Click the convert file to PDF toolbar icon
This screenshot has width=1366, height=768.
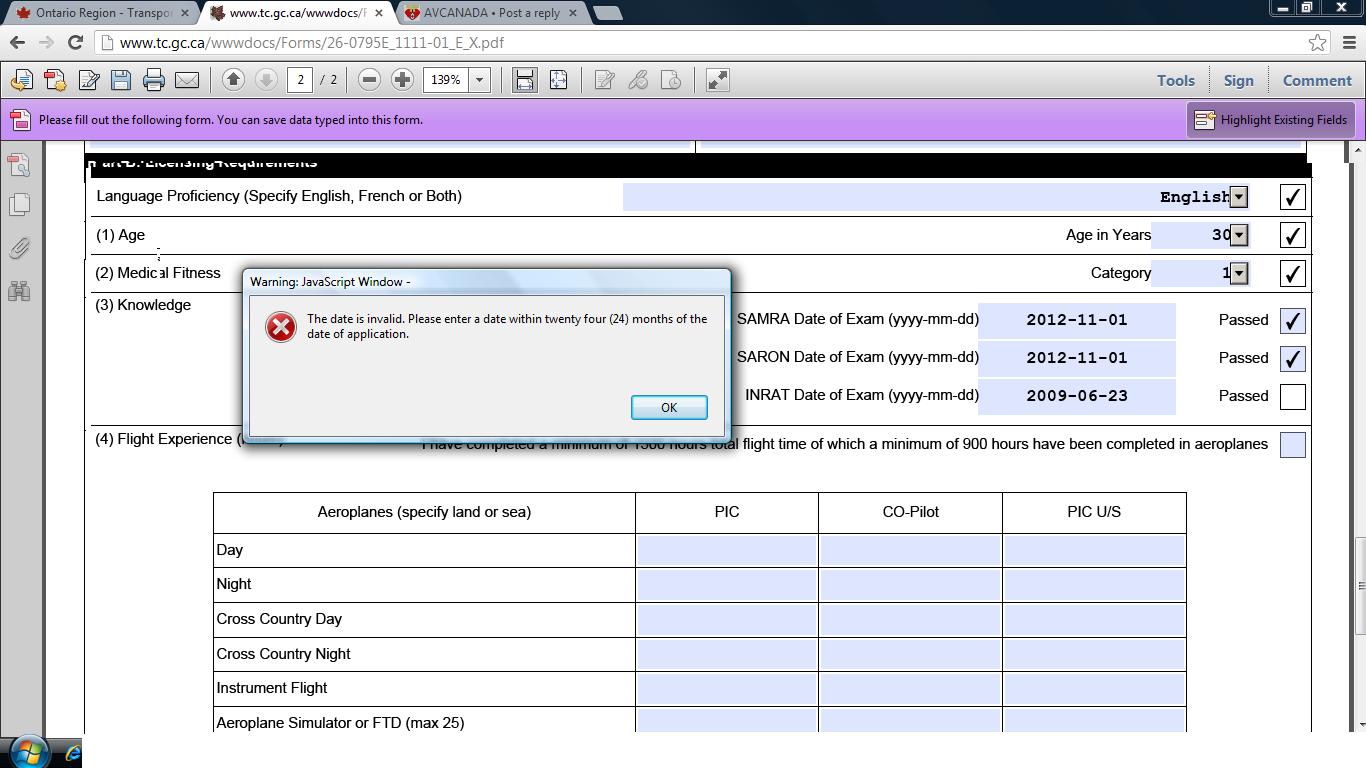21,80
